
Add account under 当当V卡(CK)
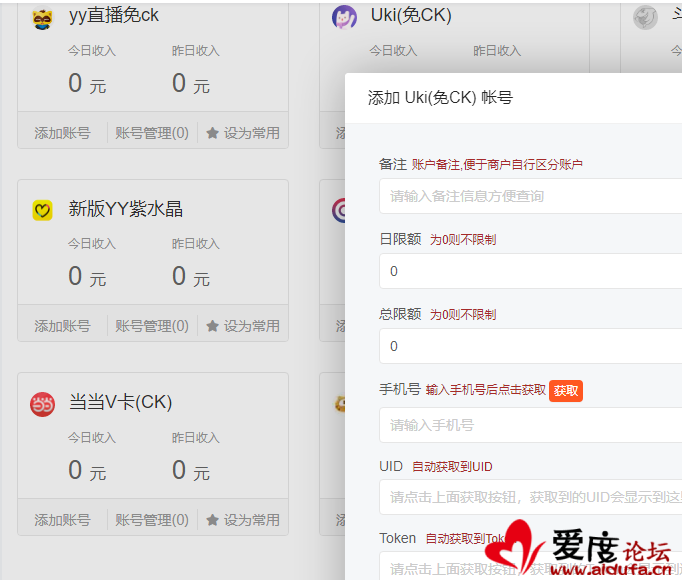(62, 520)
